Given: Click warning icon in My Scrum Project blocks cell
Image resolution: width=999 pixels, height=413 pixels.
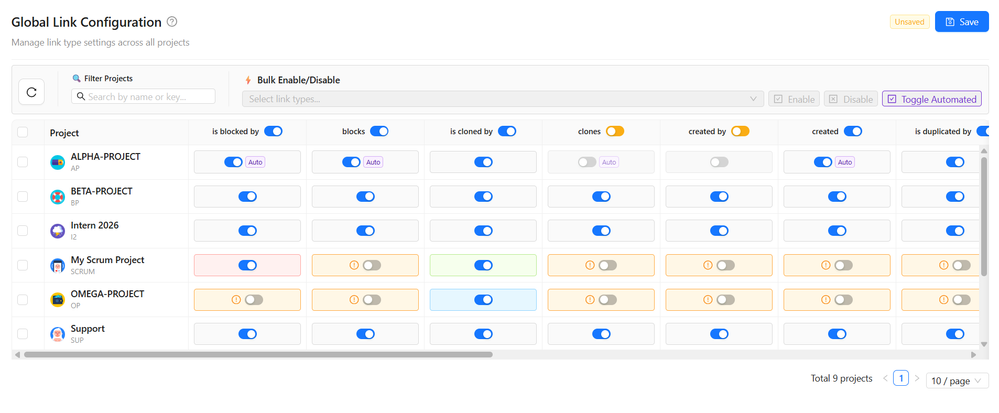Looking at the screenshot, I should 354,265.
